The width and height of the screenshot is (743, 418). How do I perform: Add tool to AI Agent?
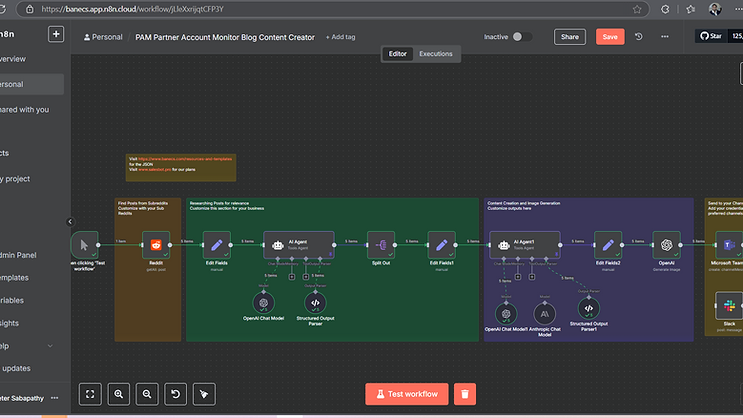point(306,277)
